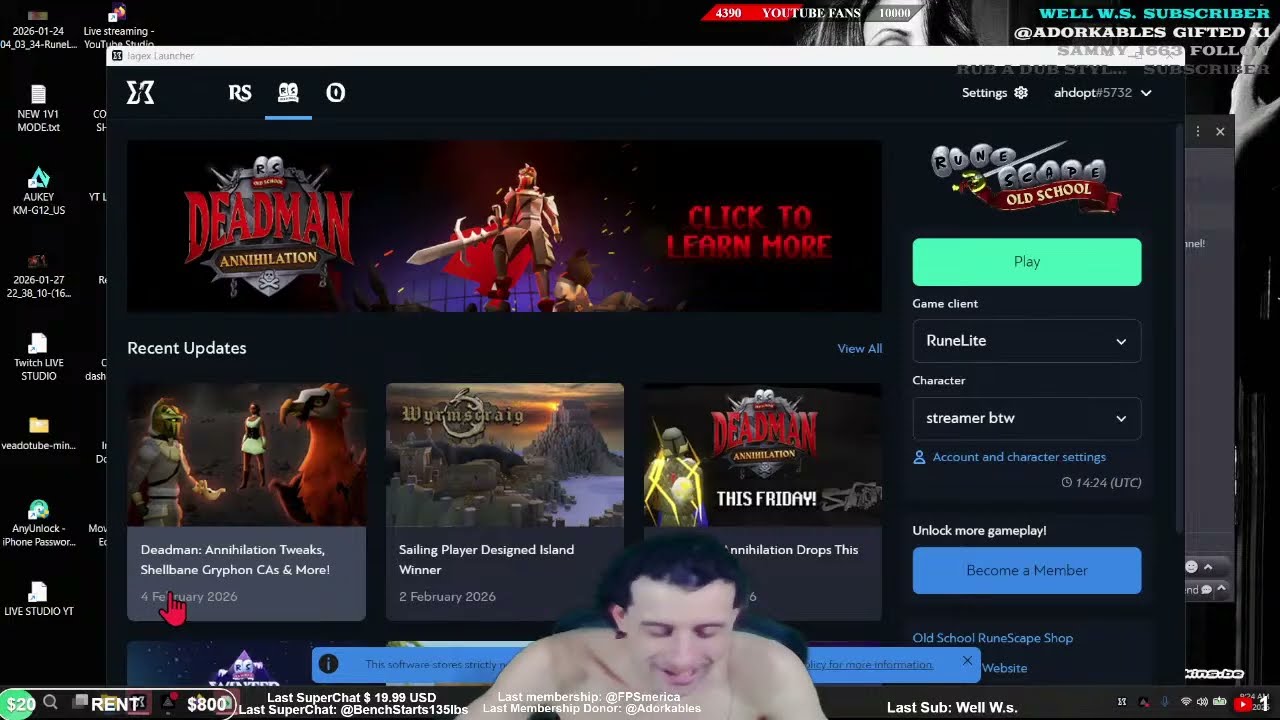Open AUKEY KM-G12_US desktop shortcut
1280x720 pixels.
tap(38, 191)
